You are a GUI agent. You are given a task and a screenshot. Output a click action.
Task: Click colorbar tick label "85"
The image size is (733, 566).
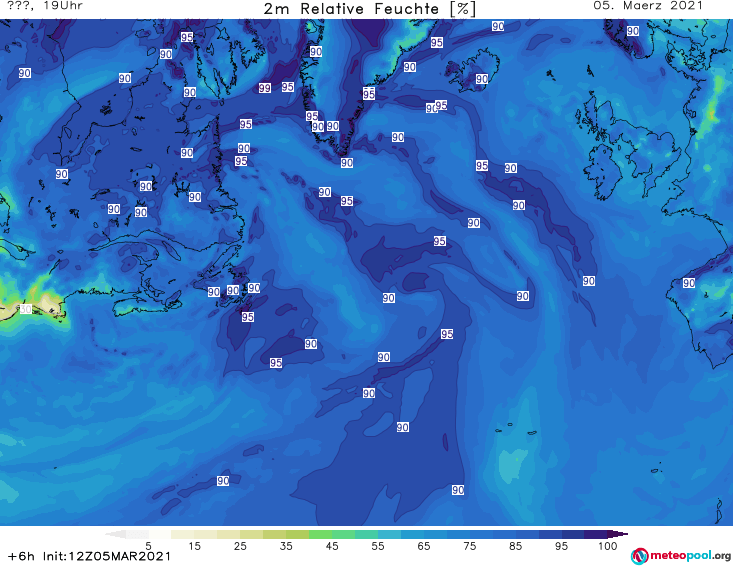pos(515,546)
